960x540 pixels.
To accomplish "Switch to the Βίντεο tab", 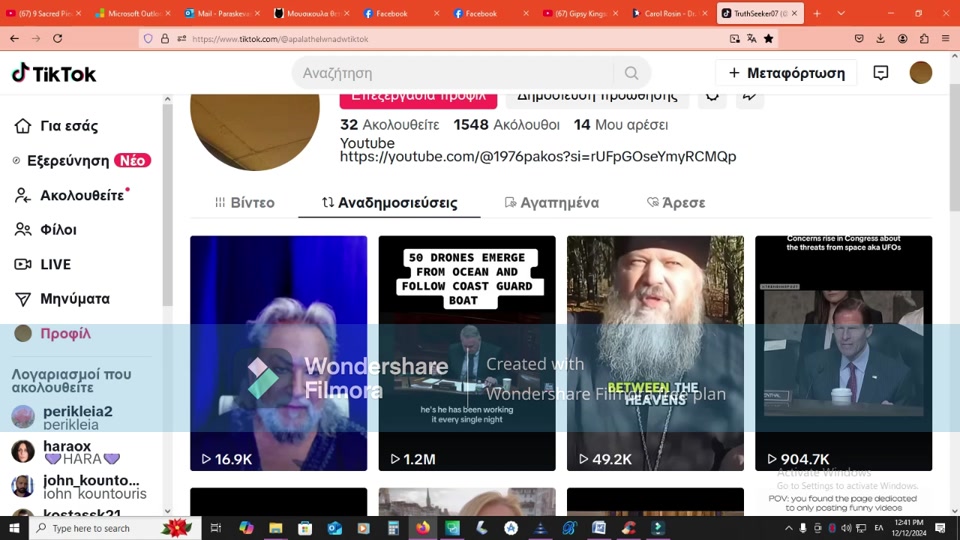I will pos(244,203).
